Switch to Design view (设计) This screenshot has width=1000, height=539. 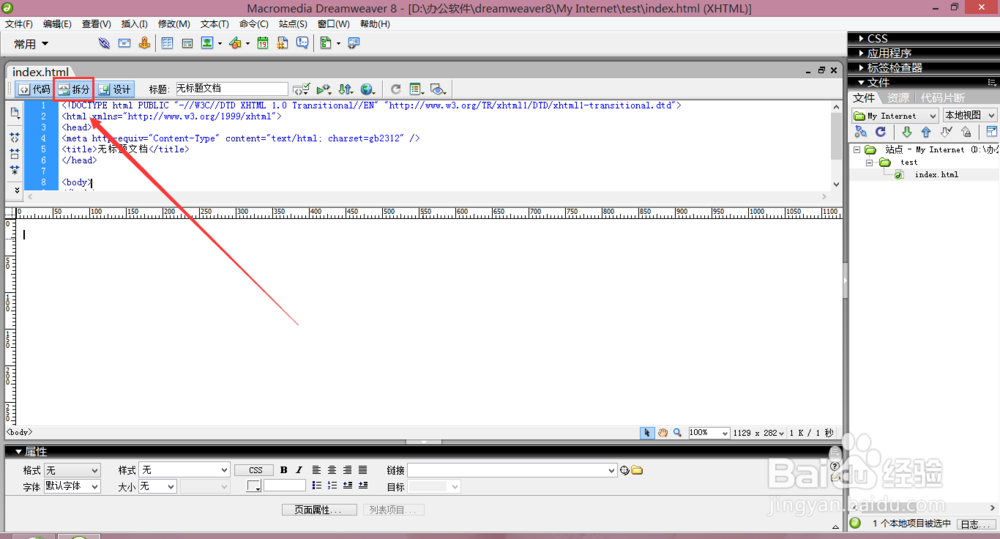pos(115,89)
